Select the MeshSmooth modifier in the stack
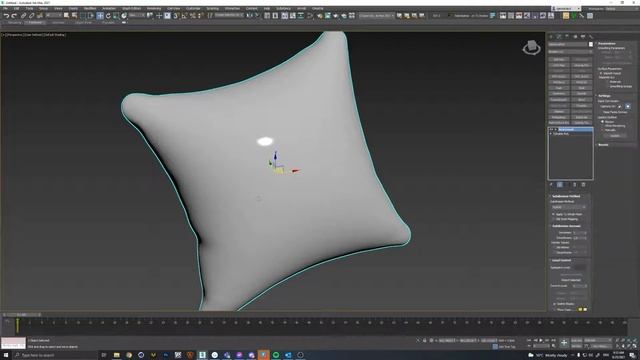640x360 pixels. pos(575,129)
